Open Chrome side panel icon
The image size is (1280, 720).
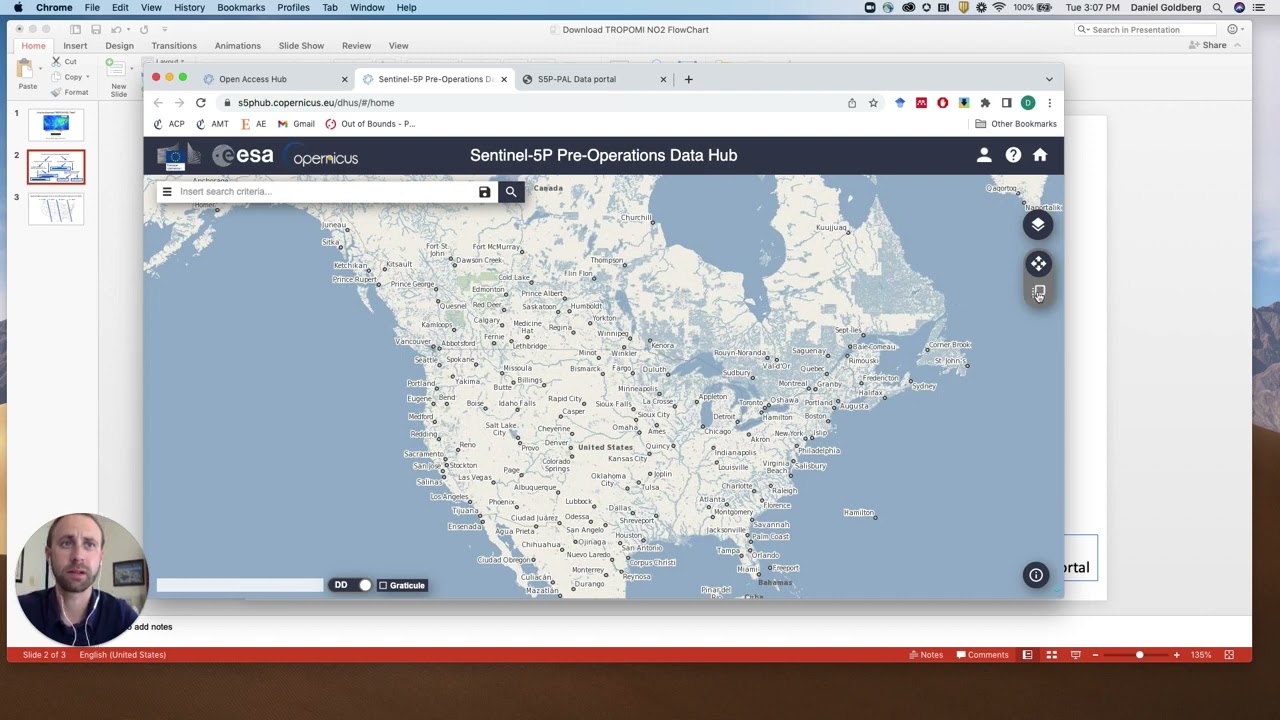pos(1006,103)
